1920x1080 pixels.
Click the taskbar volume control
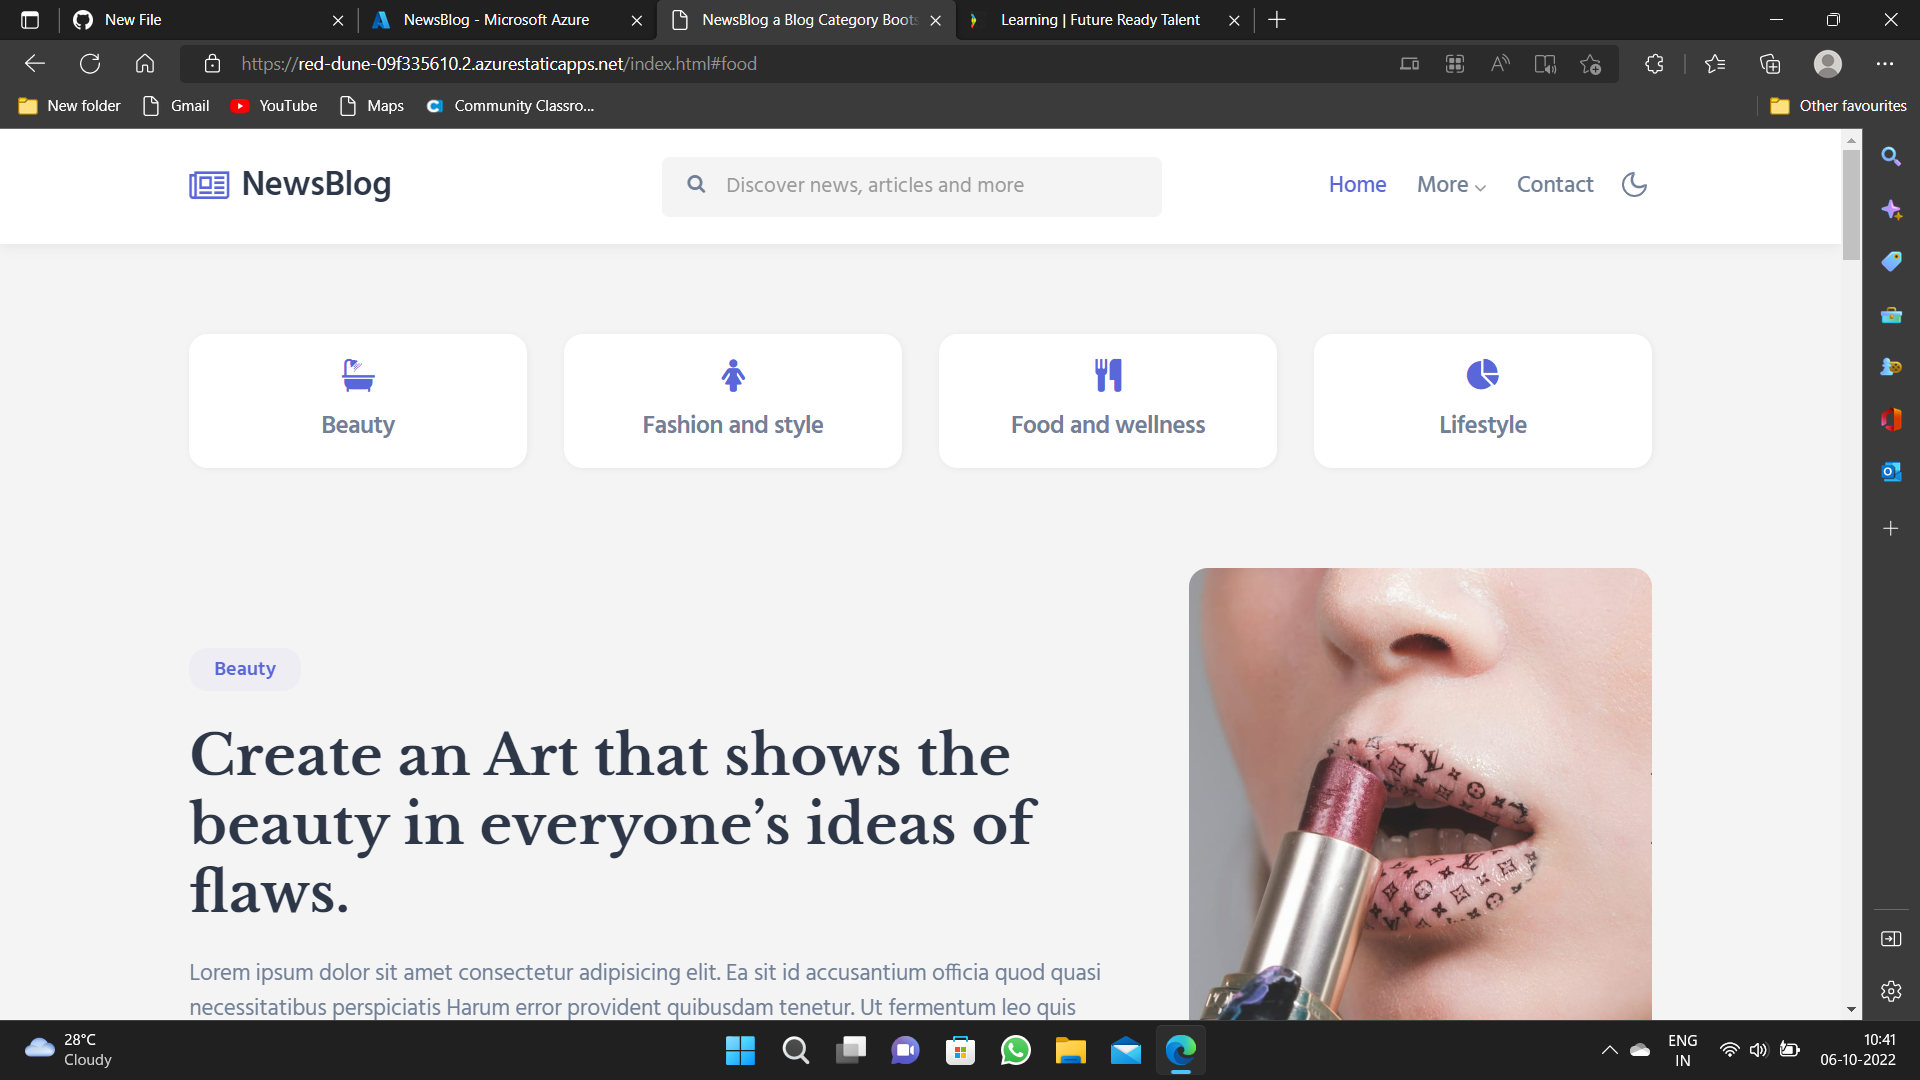click(x=1759, y=1050)
